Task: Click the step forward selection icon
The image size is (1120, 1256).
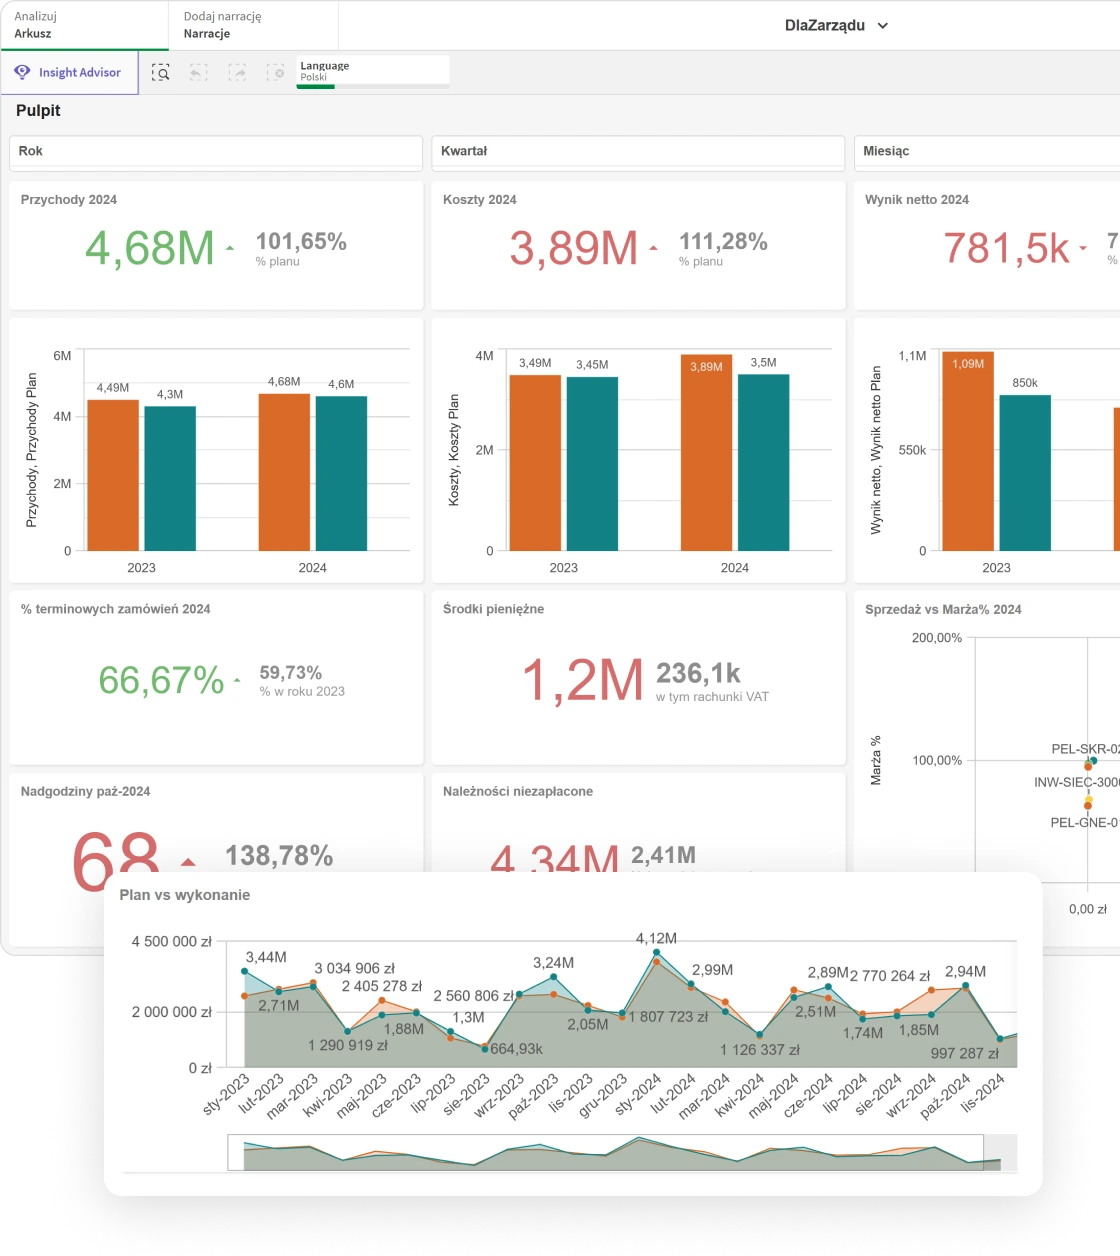Action: pos(237,73)
